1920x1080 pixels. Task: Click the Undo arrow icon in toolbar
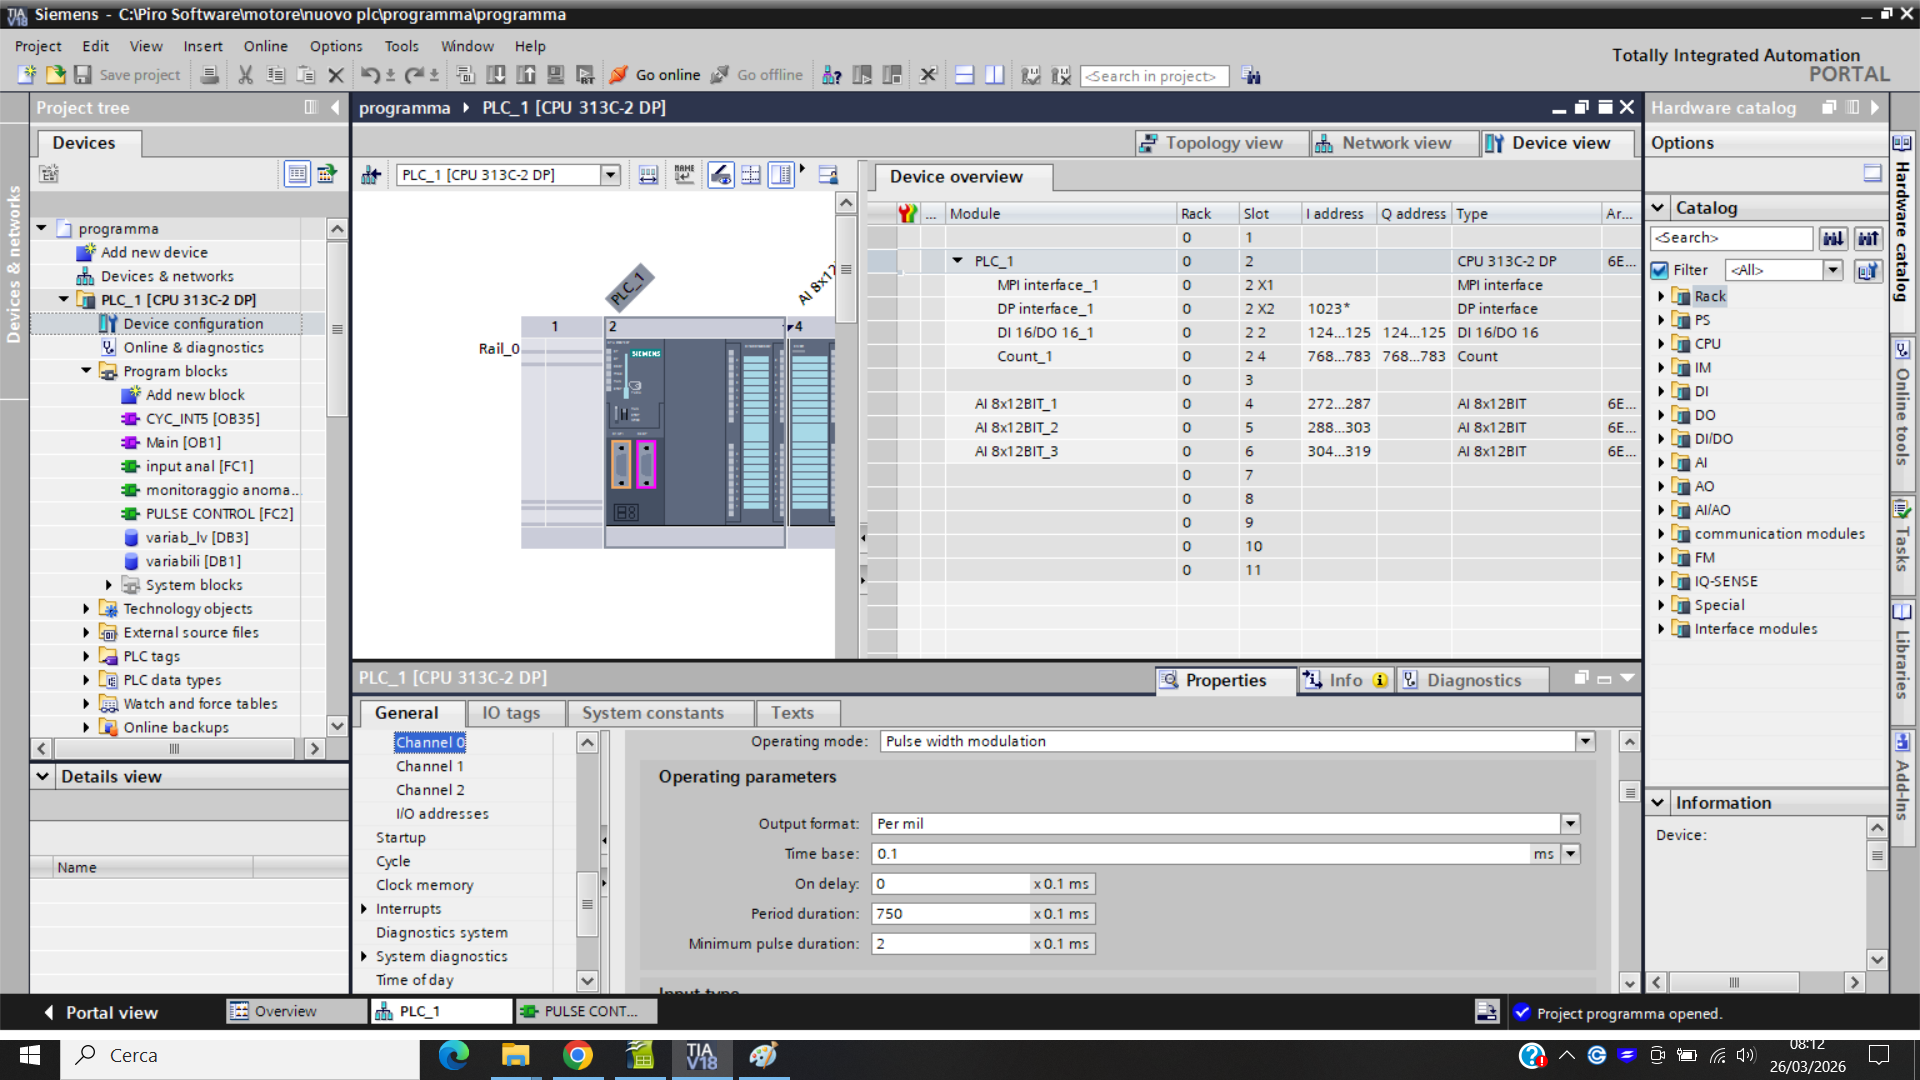(x=369, y=75)
